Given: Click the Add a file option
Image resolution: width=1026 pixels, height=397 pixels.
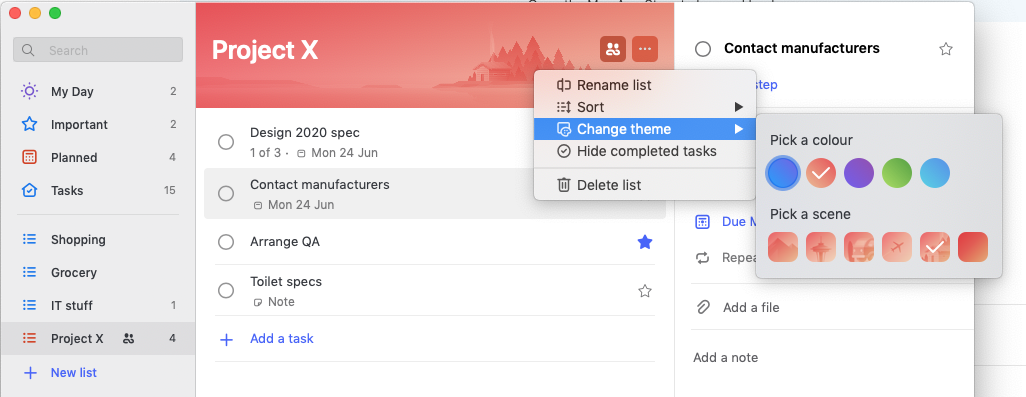Looking at the screenshot, I should tap(751, 307).
